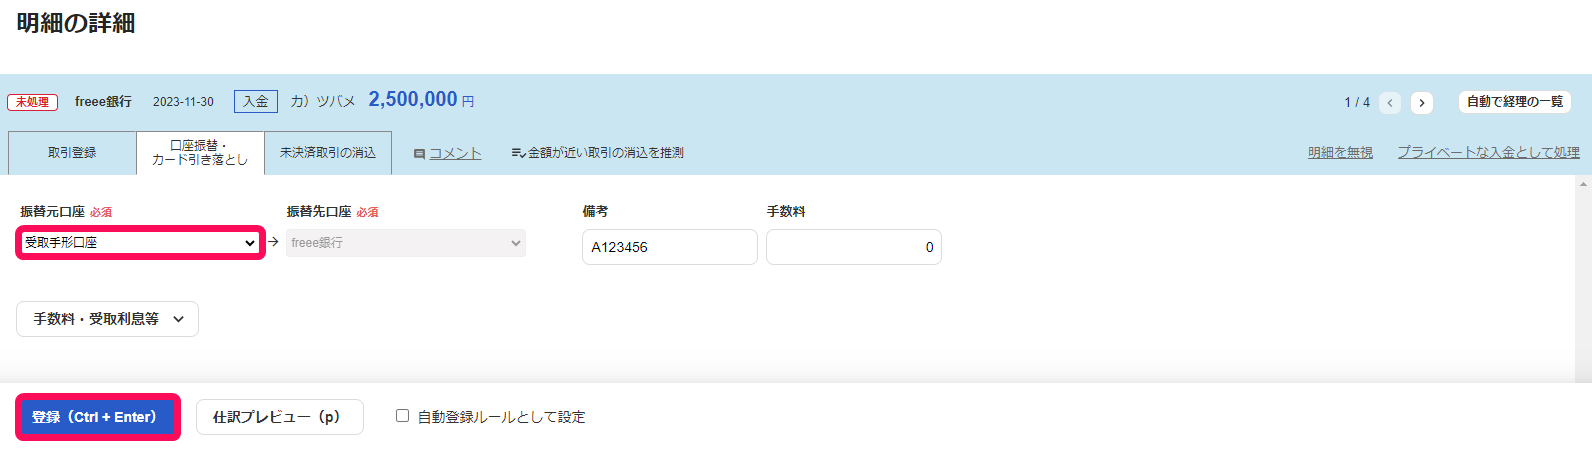Open 仕訳プレビュー (p) button
The height and width of the screenshot is (451, 1592).
click(280, 417)
